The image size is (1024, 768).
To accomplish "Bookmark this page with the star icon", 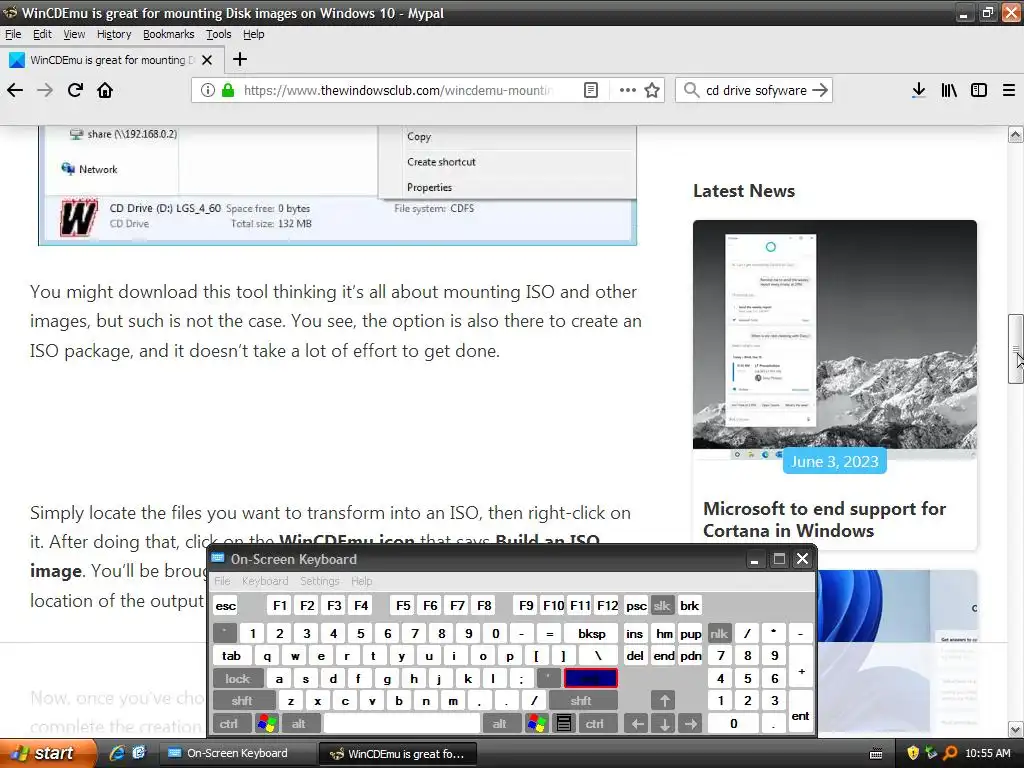I will tap(652, 90).
